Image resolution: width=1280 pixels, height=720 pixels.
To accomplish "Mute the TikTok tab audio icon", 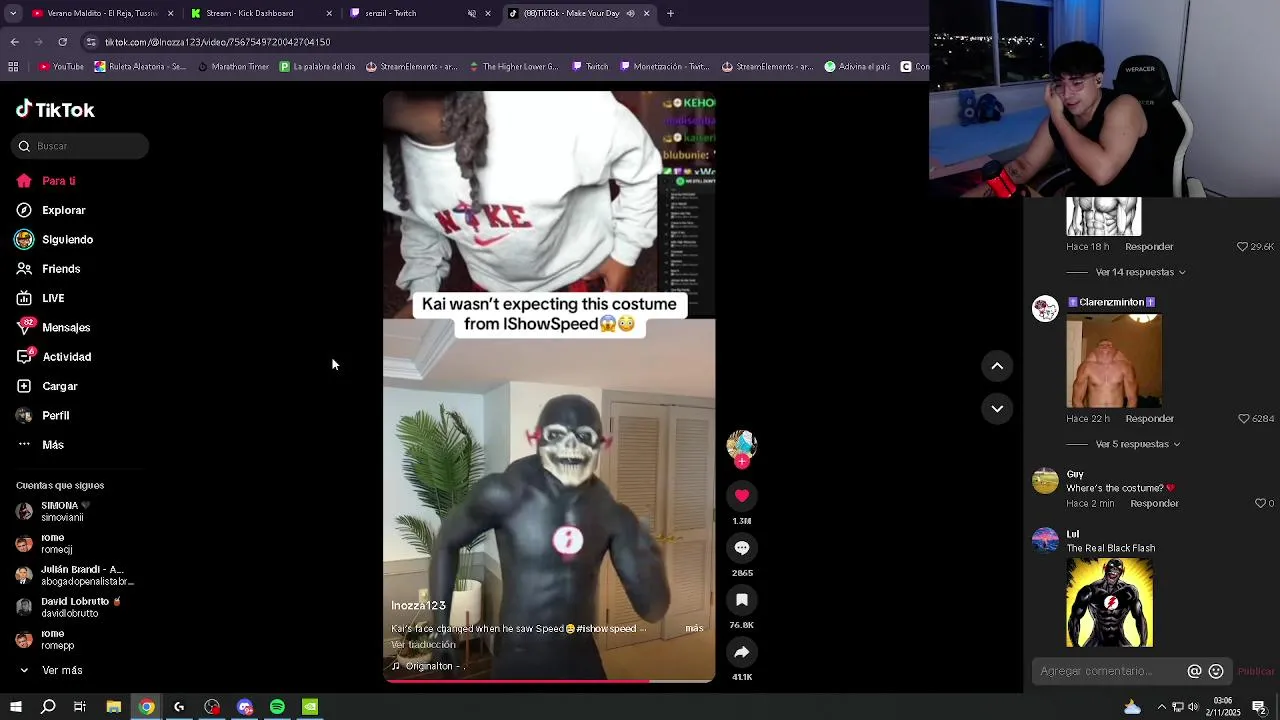I will [x=630, y=13].
